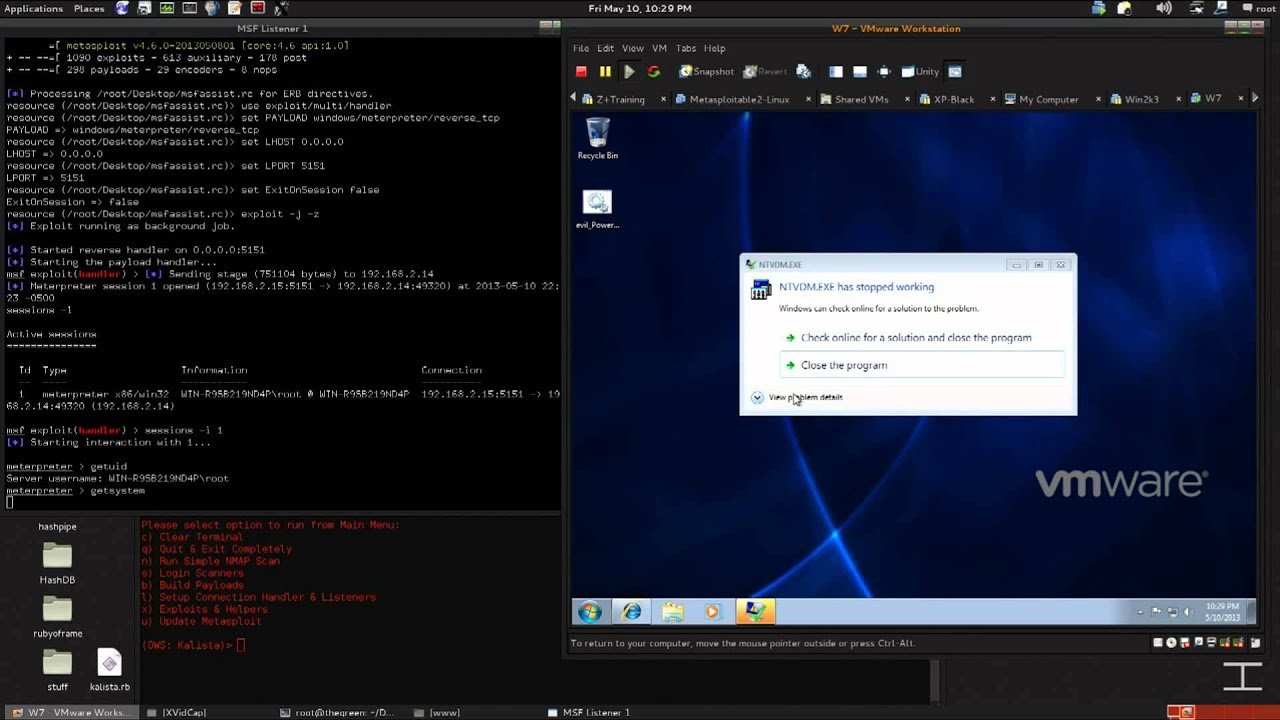Click the text editor notepad launcher in top panel
The width and height of the screenshot is (1280, 720).
point(235,8)
